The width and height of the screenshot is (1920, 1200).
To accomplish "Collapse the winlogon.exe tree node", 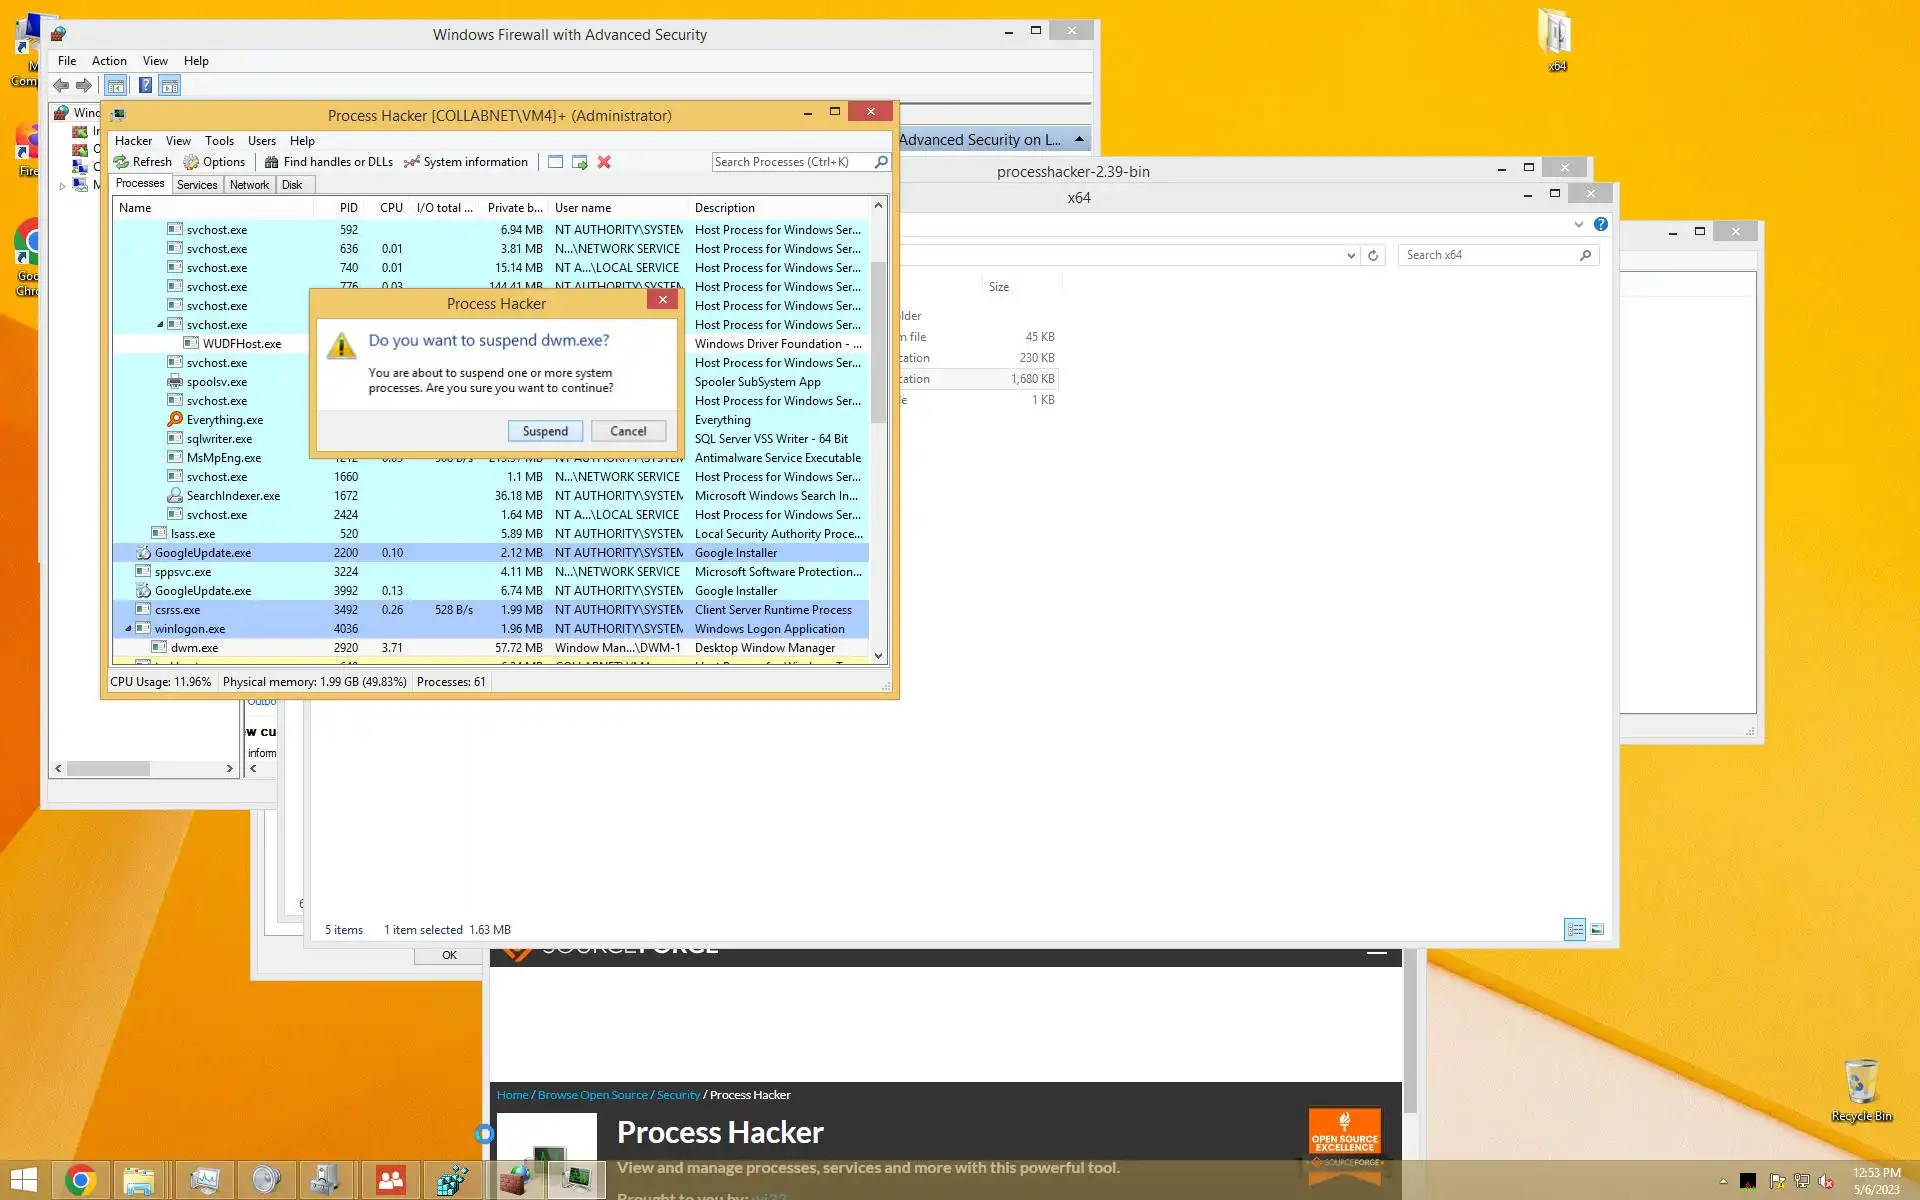I will pyautogui.click(x=128, y=629).
